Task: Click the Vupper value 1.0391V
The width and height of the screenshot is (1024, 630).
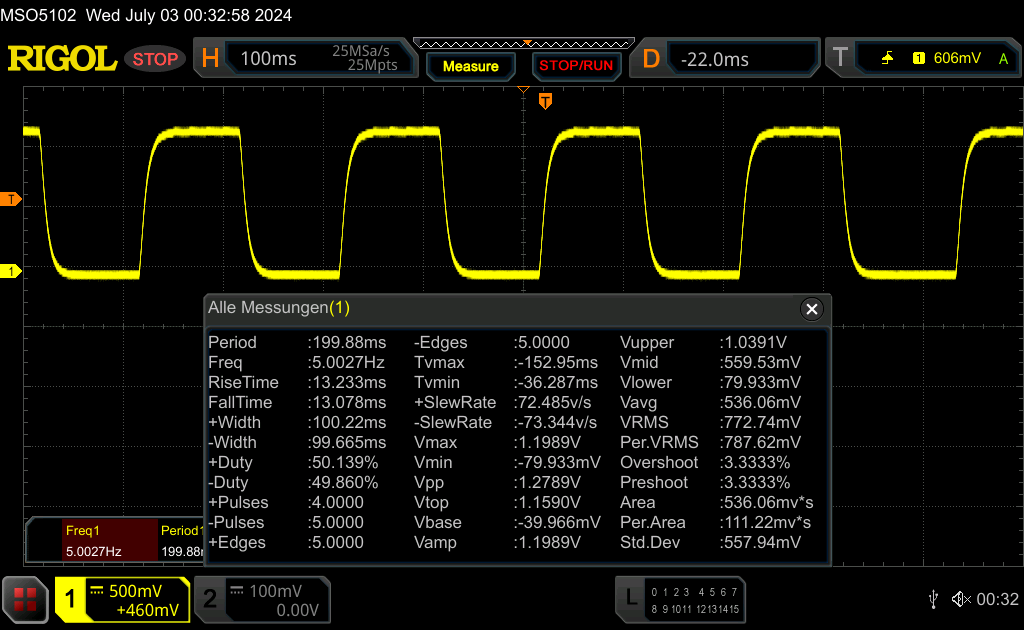Action: tap(755, 342)
